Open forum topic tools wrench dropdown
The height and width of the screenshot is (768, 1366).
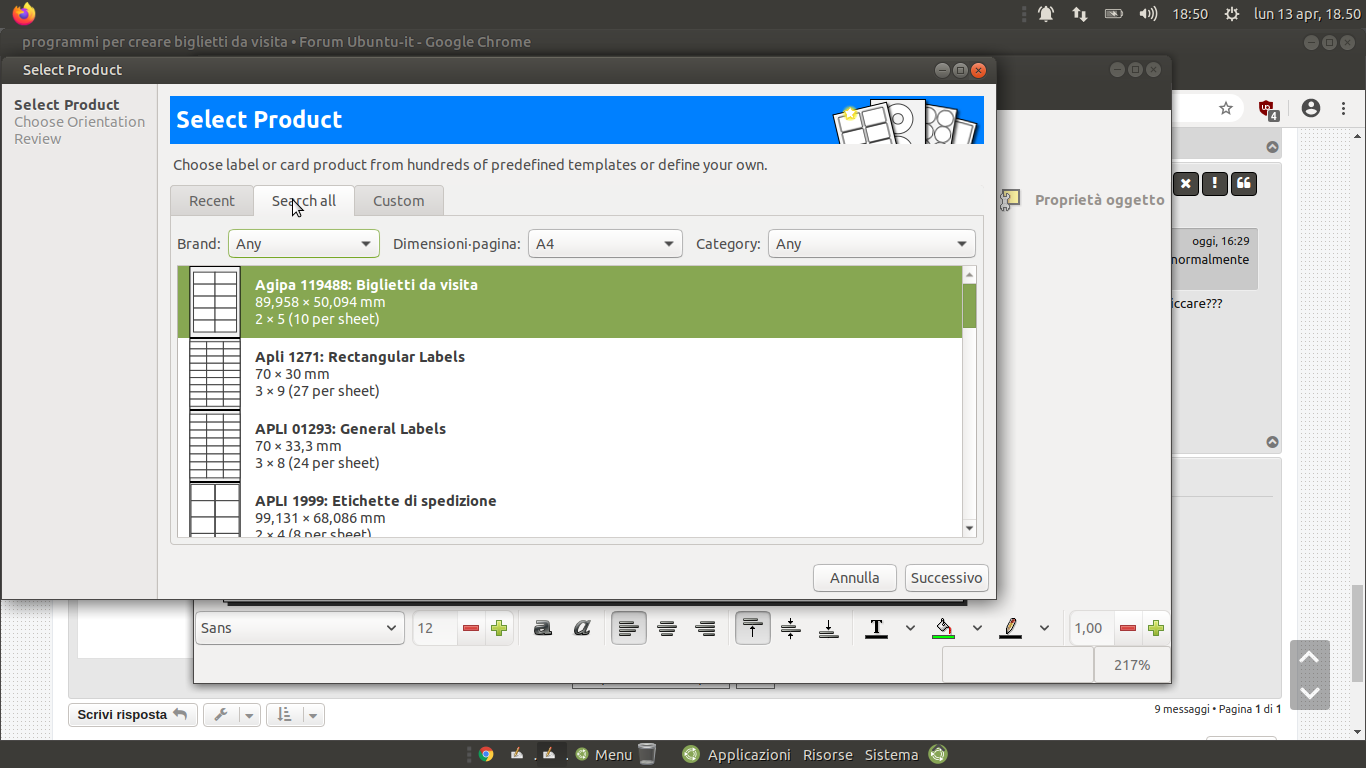232,715
